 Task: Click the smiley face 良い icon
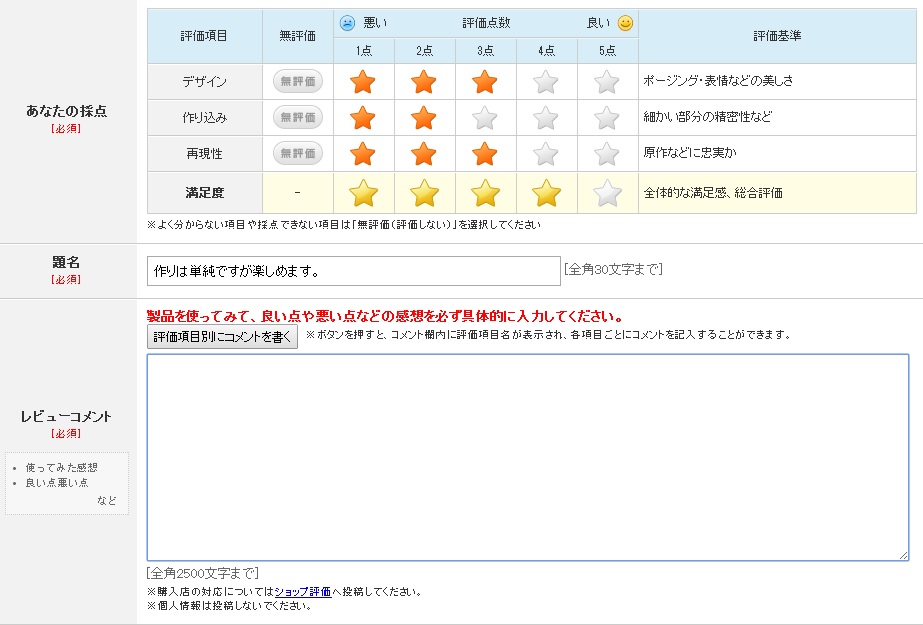pyautogui.click(x=625, y=23)
